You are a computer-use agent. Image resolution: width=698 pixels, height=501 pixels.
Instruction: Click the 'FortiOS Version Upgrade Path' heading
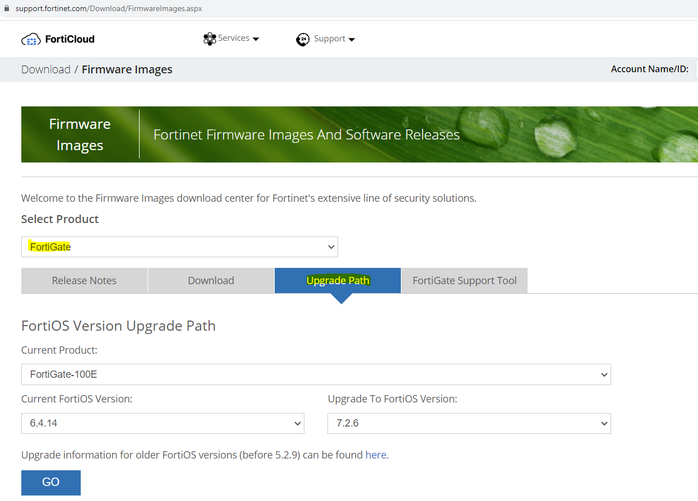tap(118, 326)
